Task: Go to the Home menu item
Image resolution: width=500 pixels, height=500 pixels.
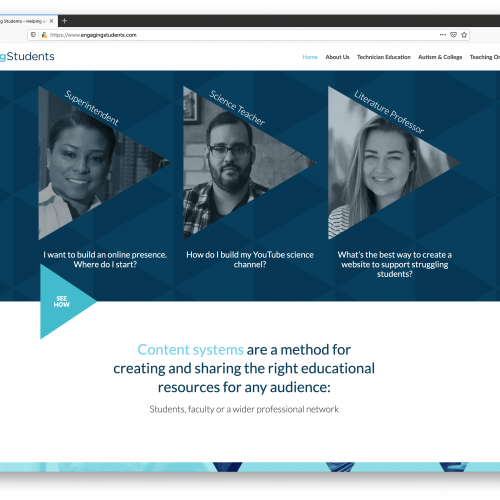Action: (310, 57)
